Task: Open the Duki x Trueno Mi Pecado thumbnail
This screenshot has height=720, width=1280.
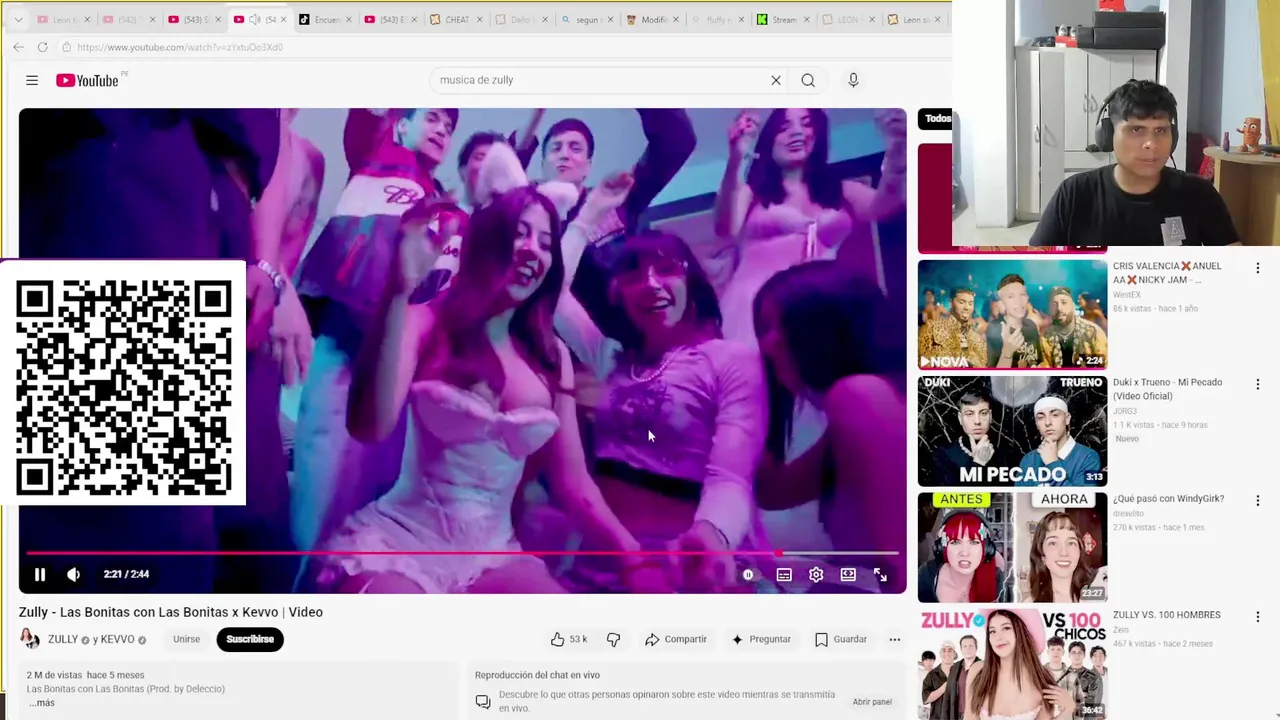Action: 1012,431
